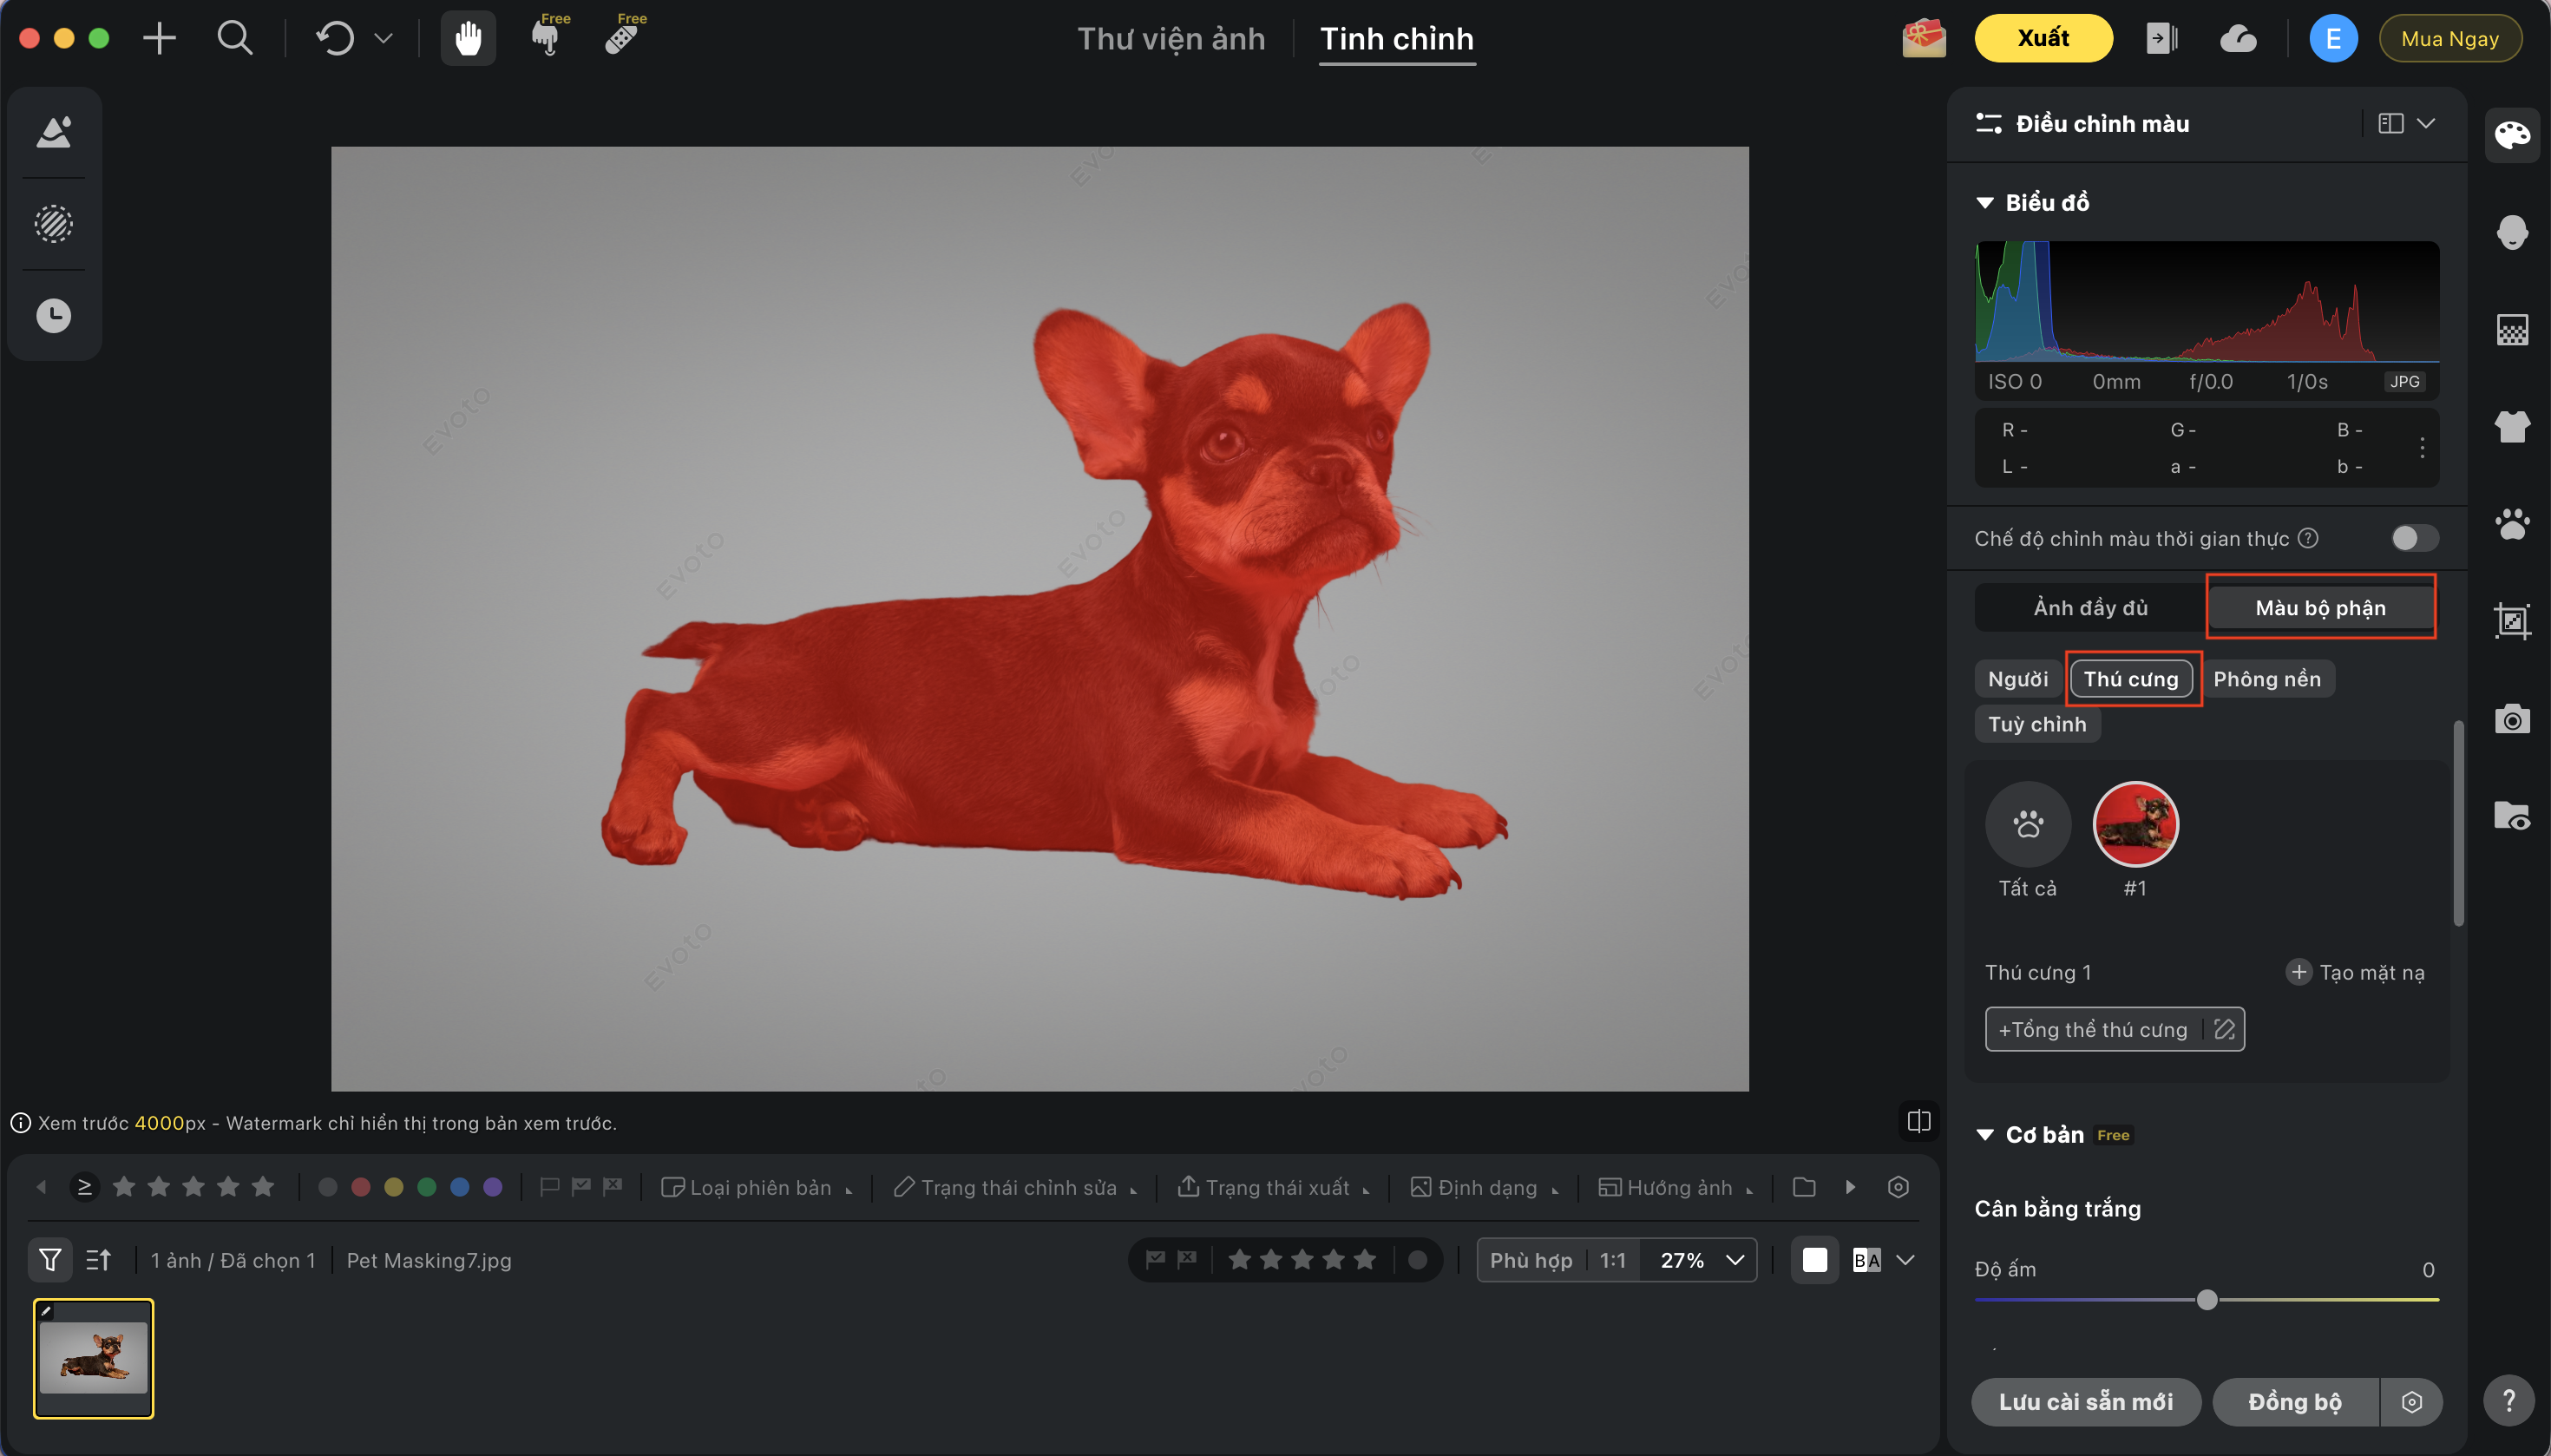The image size is (2551, 1456).
Task: Click the cloud sync icon
Action: coord(2238,39)
